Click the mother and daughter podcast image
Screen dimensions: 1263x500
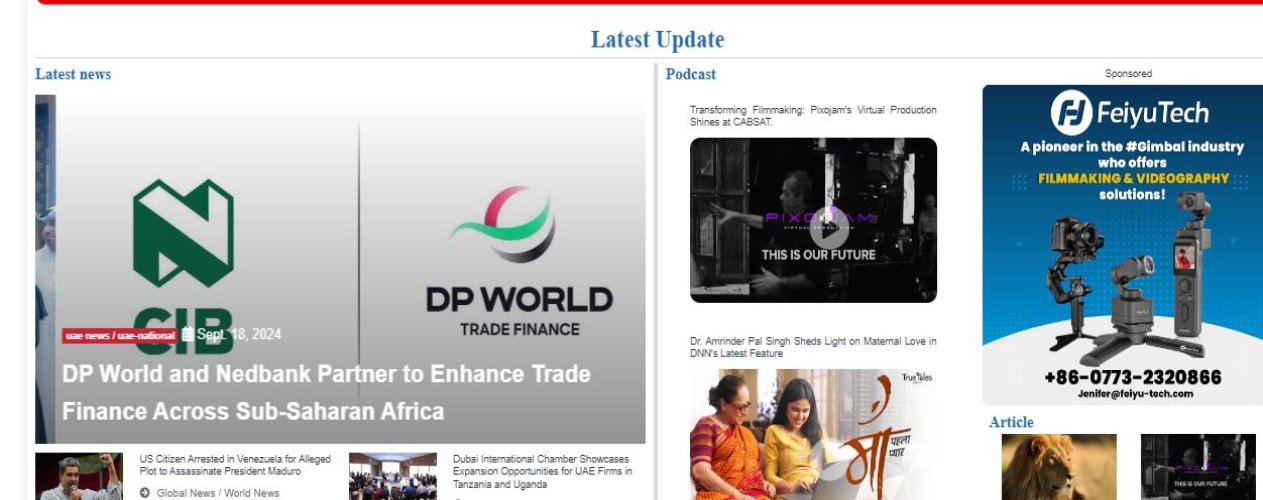(x=813, y=434)
